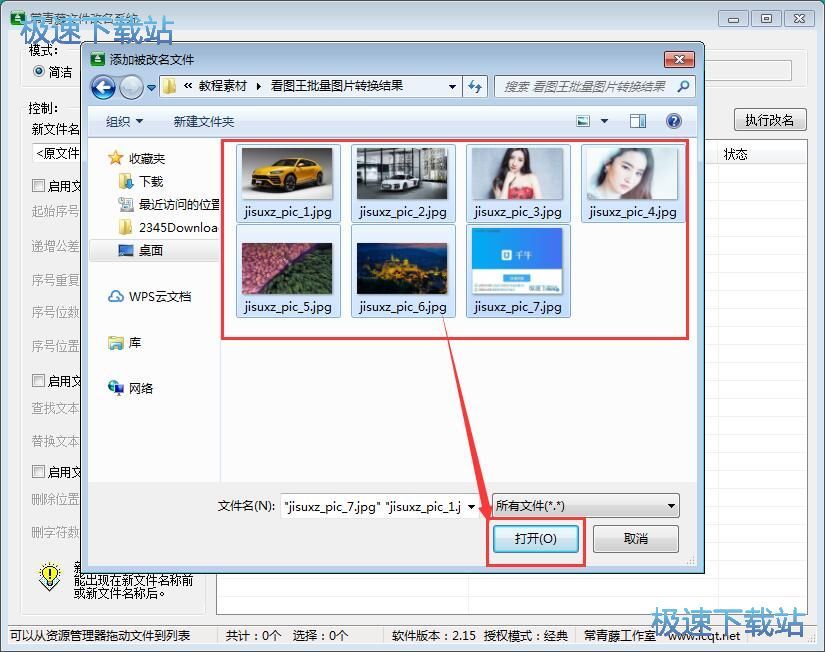The image size is (825, 652).
Task: Click the 文件名 input field
Action: click(373, 506)
